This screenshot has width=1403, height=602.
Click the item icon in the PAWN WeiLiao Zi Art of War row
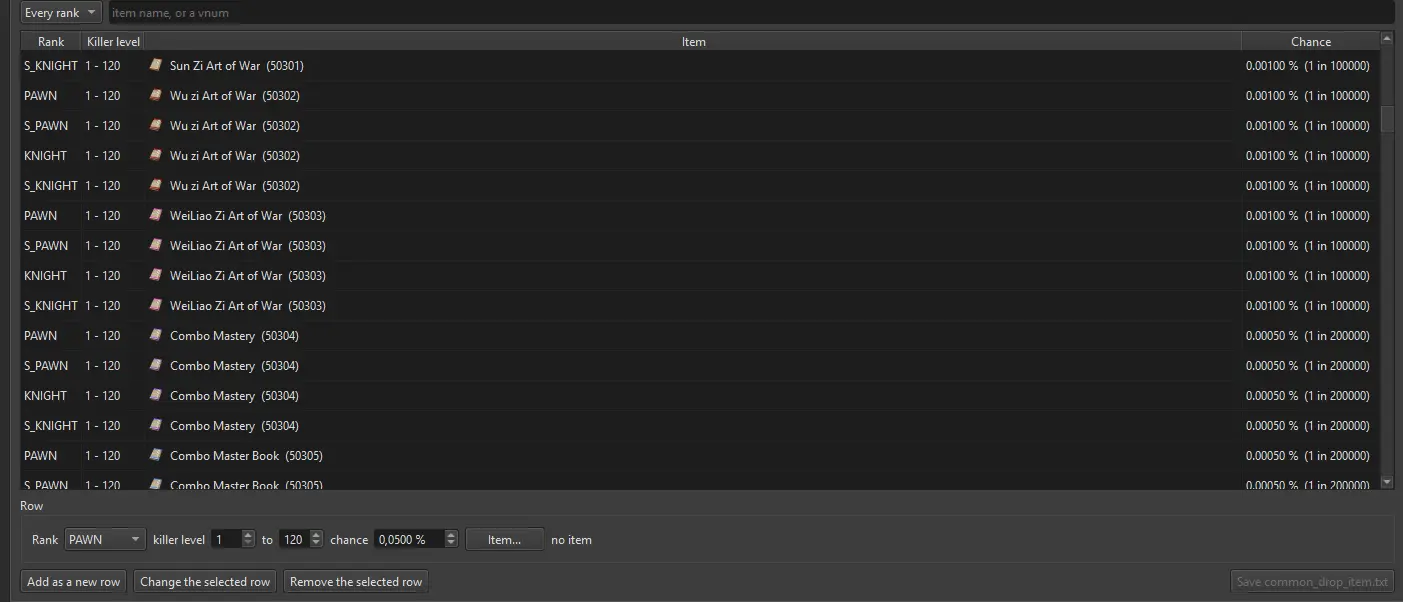(155, 215)
